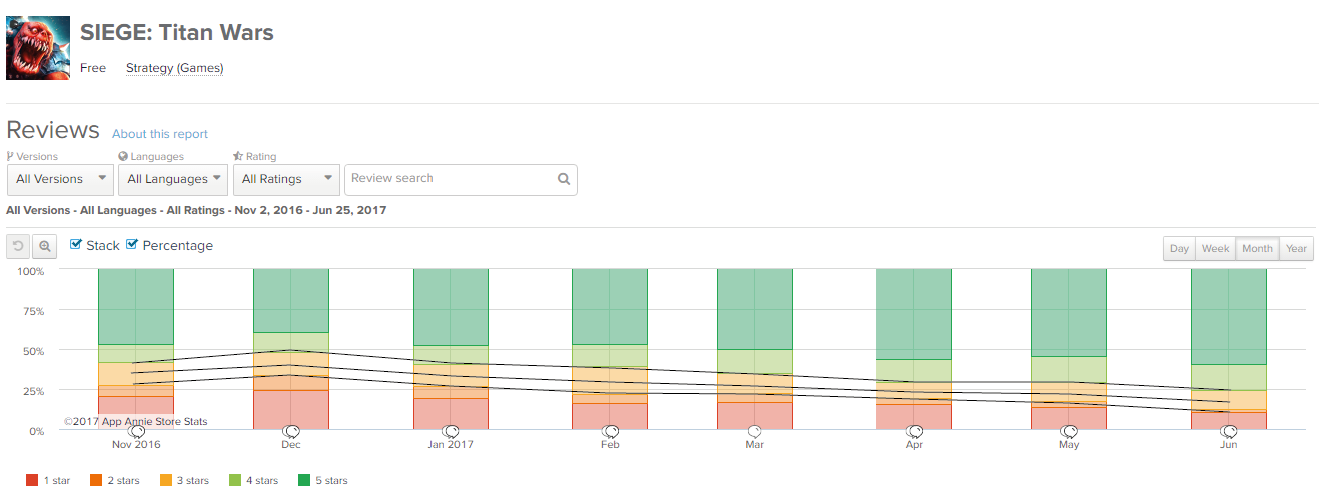Expand the All Ratings dropdown
Viewport: 1319px width, 501px height.
tap(286, 180)
